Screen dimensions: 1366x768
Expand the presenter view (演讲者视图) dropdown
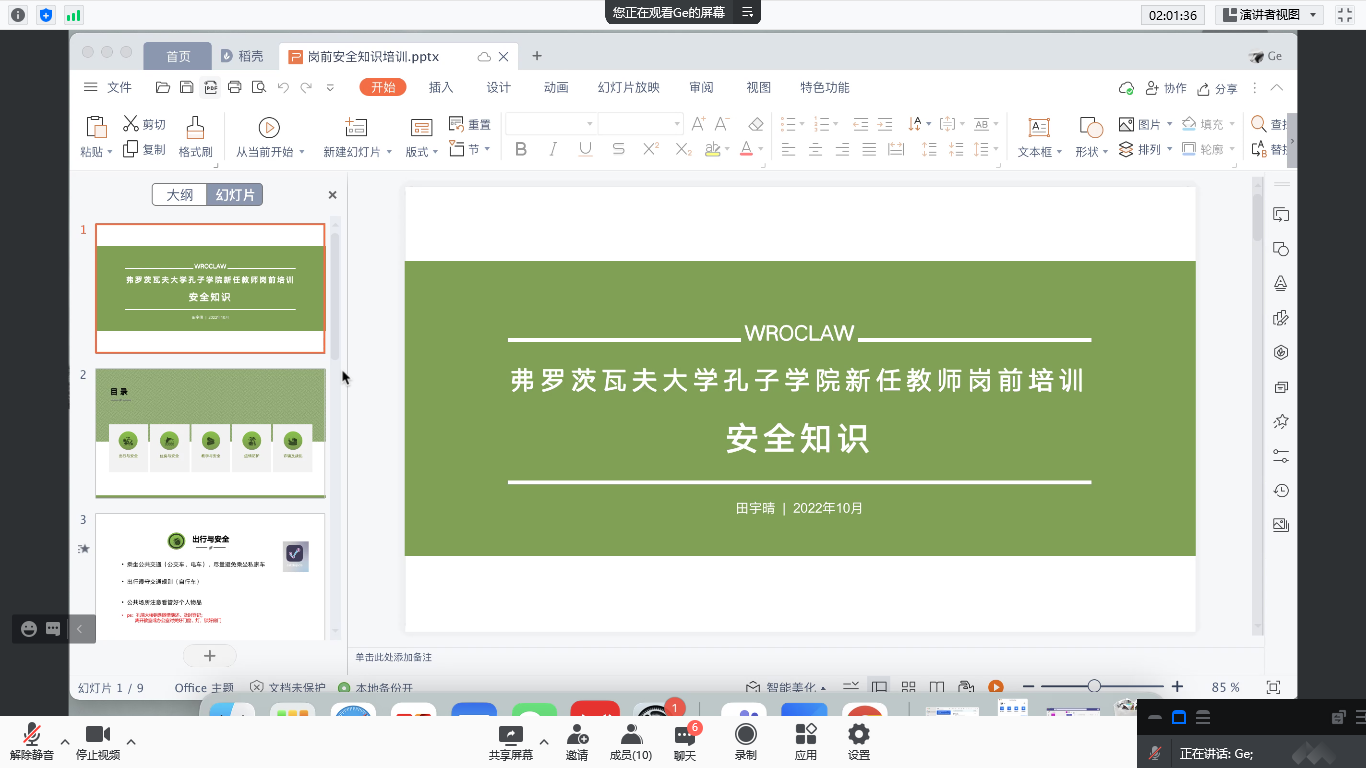click(x=1312, y=14)
